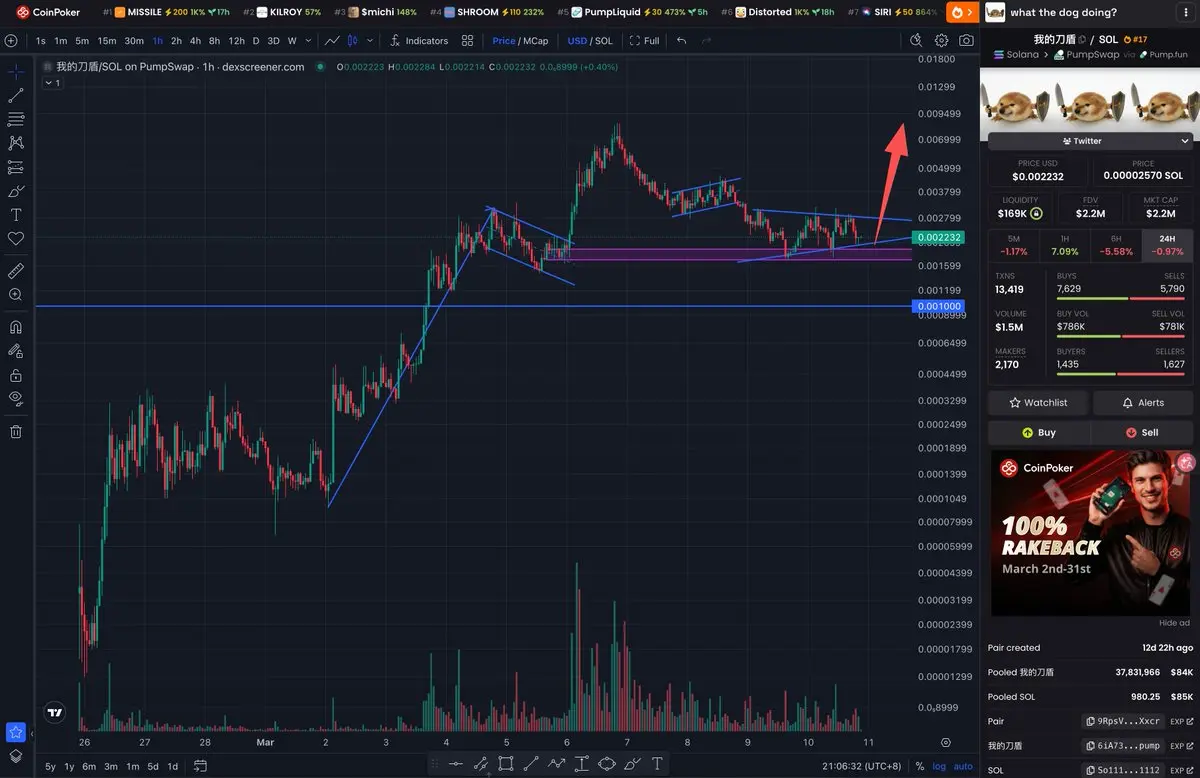Select the ruler measure tool
This screenshot has width=1200, height=778.
click(x=16, y=271)
